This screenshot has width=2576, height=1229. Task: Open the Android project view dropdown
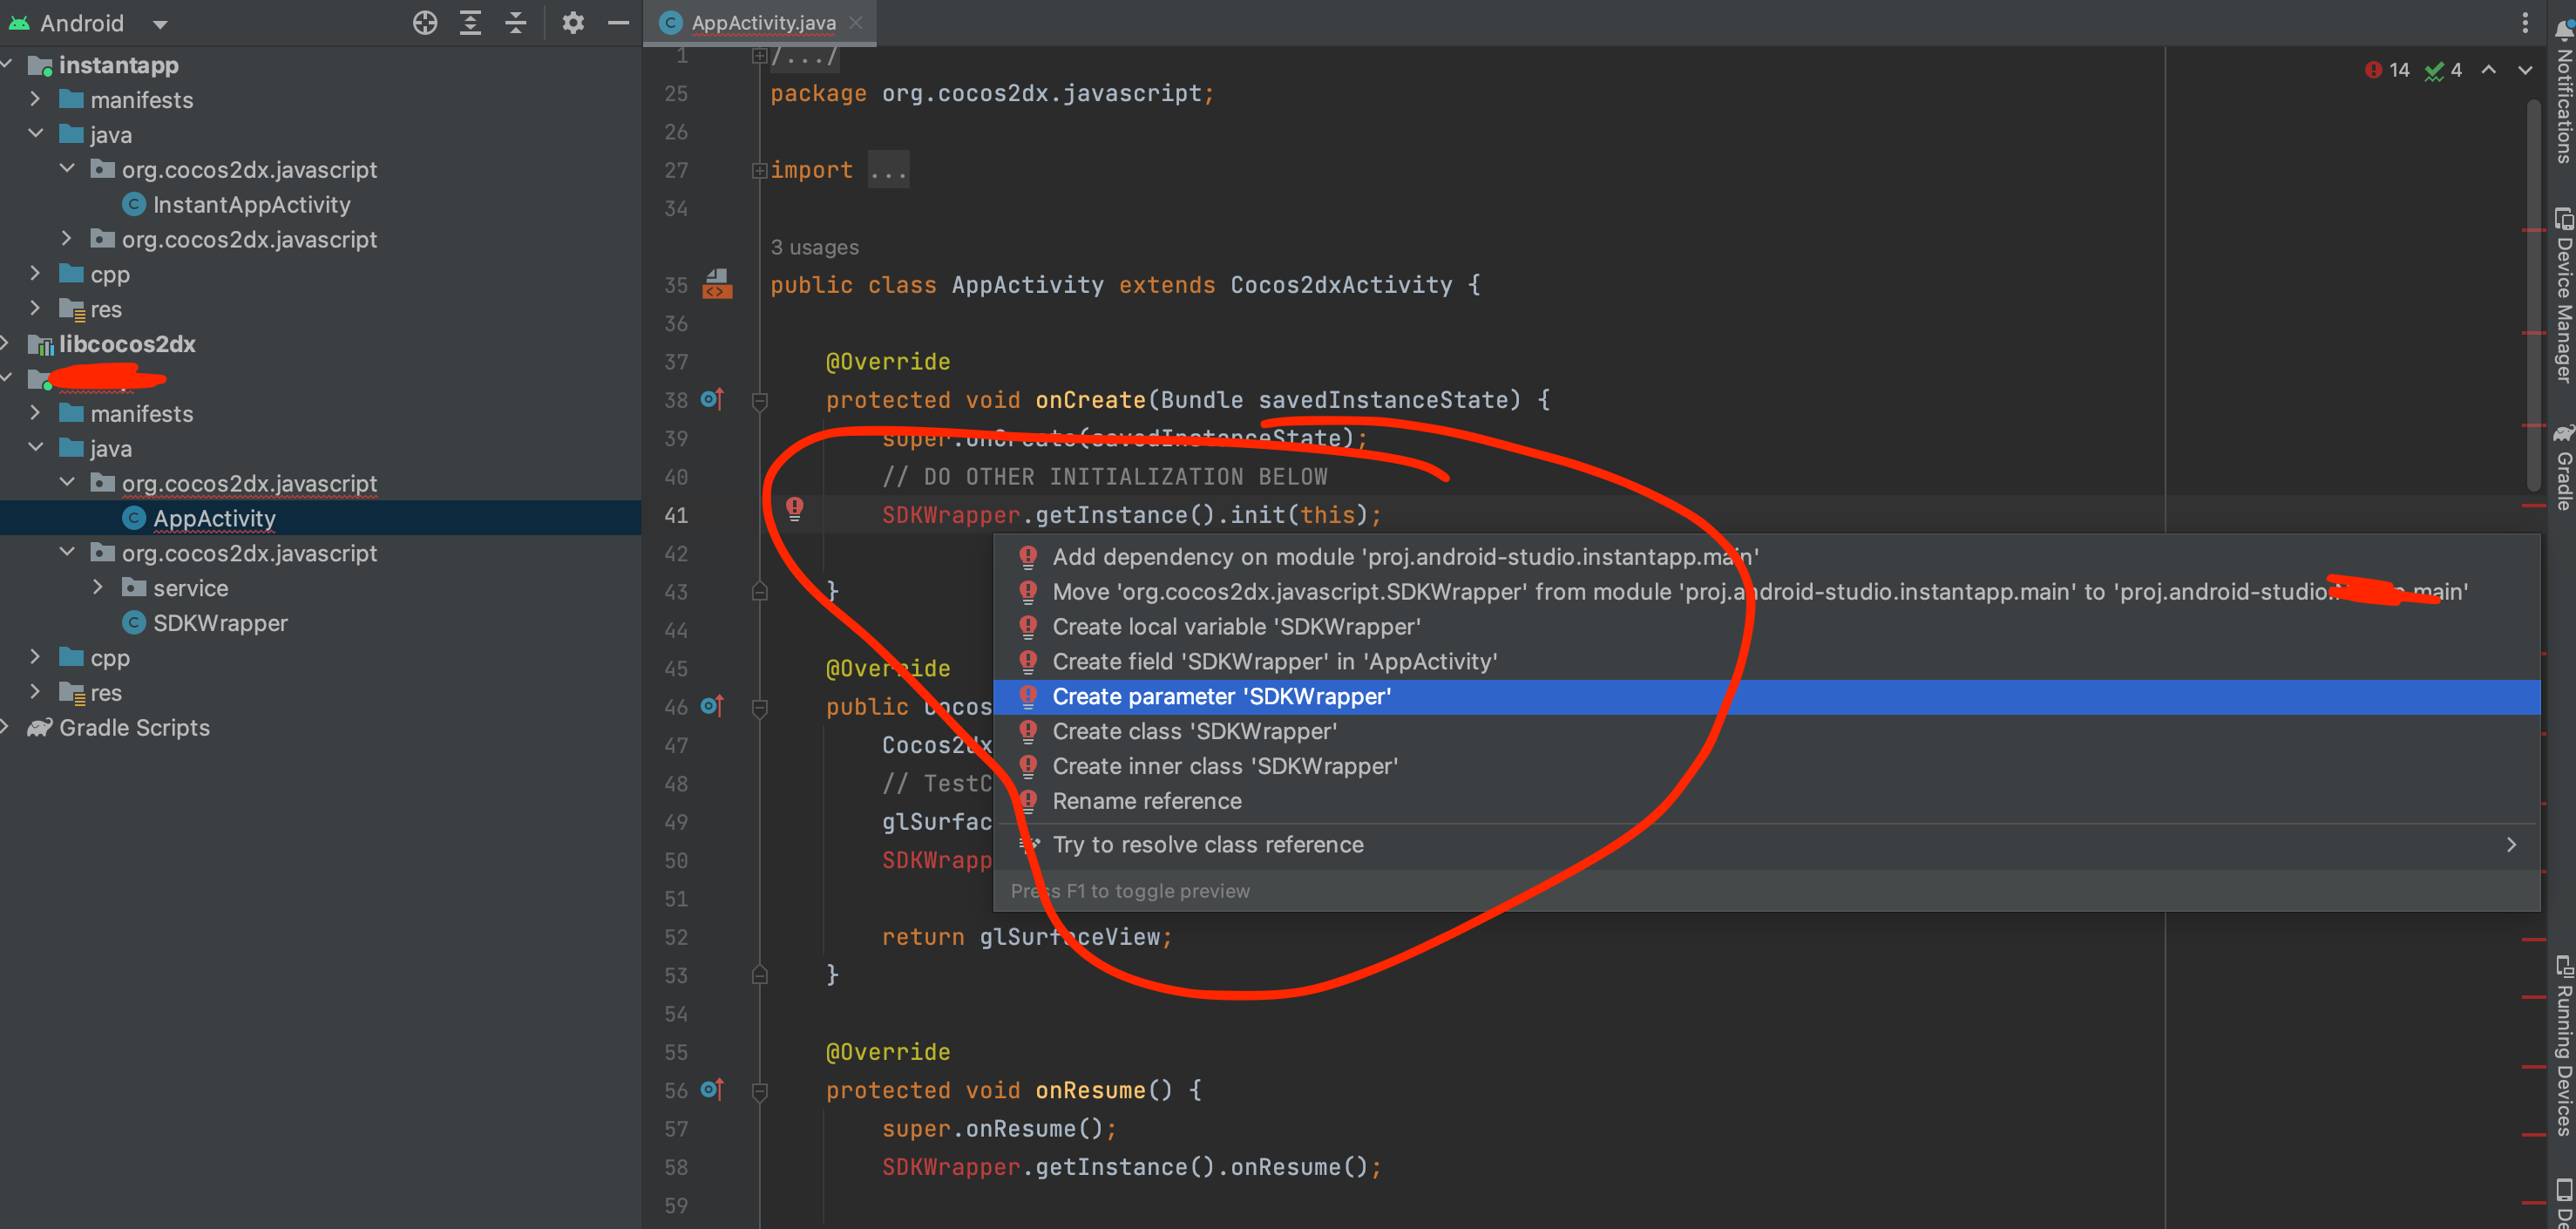[160, 24]
